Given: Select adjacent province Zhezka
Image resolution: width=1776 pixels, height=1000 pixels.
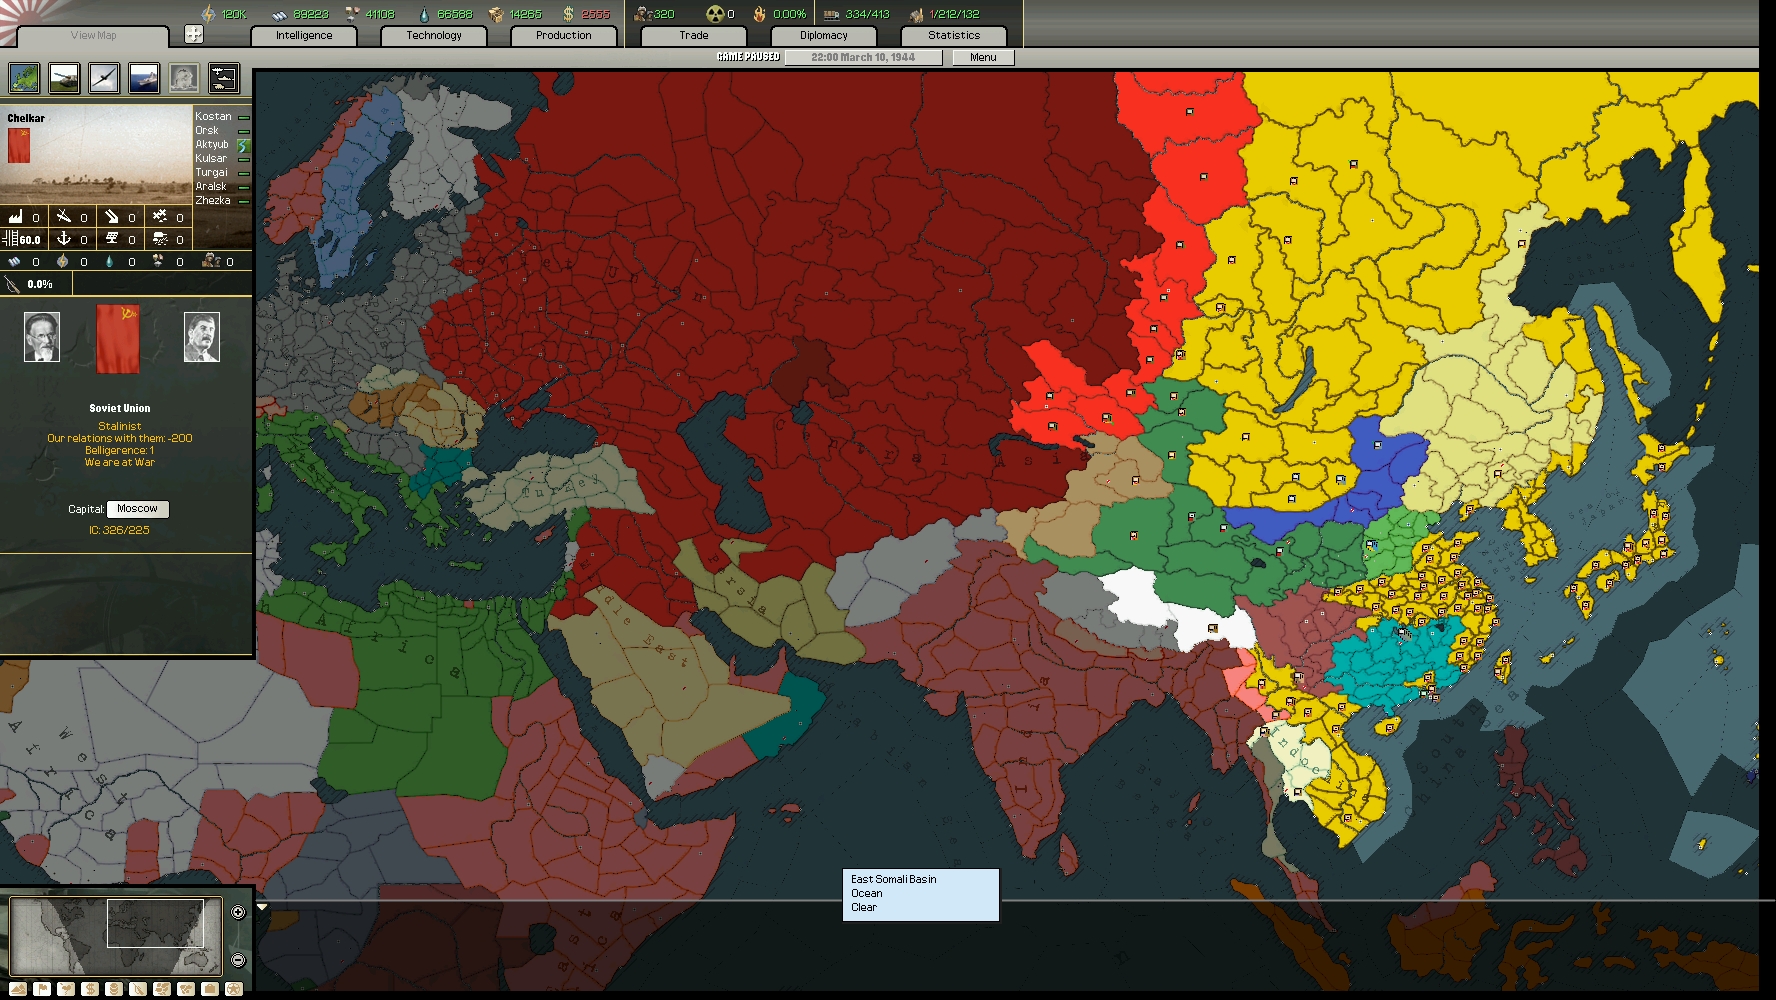Looking at the screenshot, I should click(x=213, y=200).
